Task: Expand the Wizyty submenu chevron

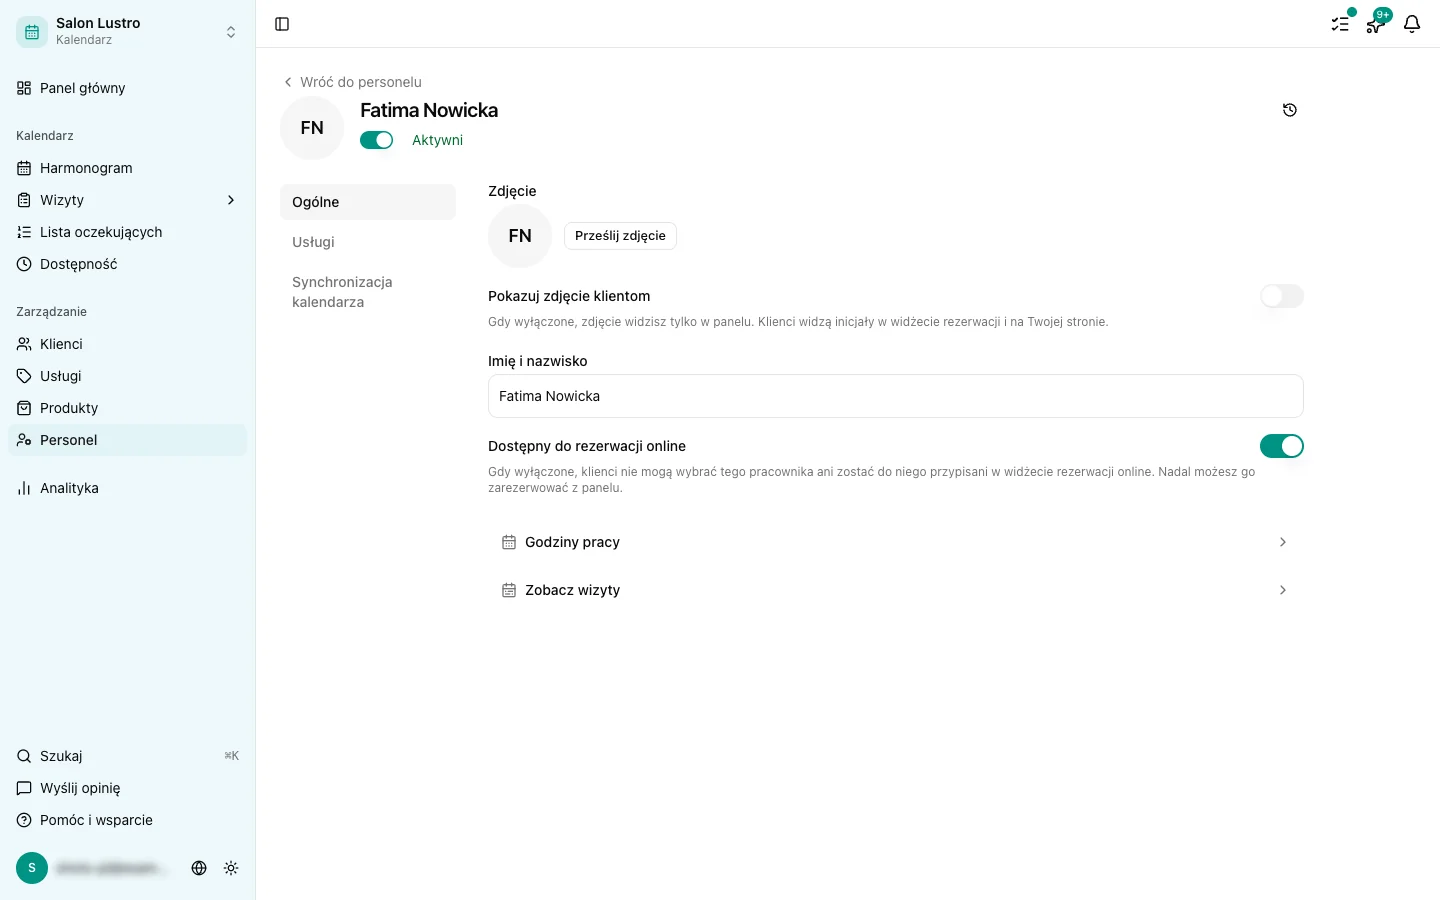Action: click(231, 200)
